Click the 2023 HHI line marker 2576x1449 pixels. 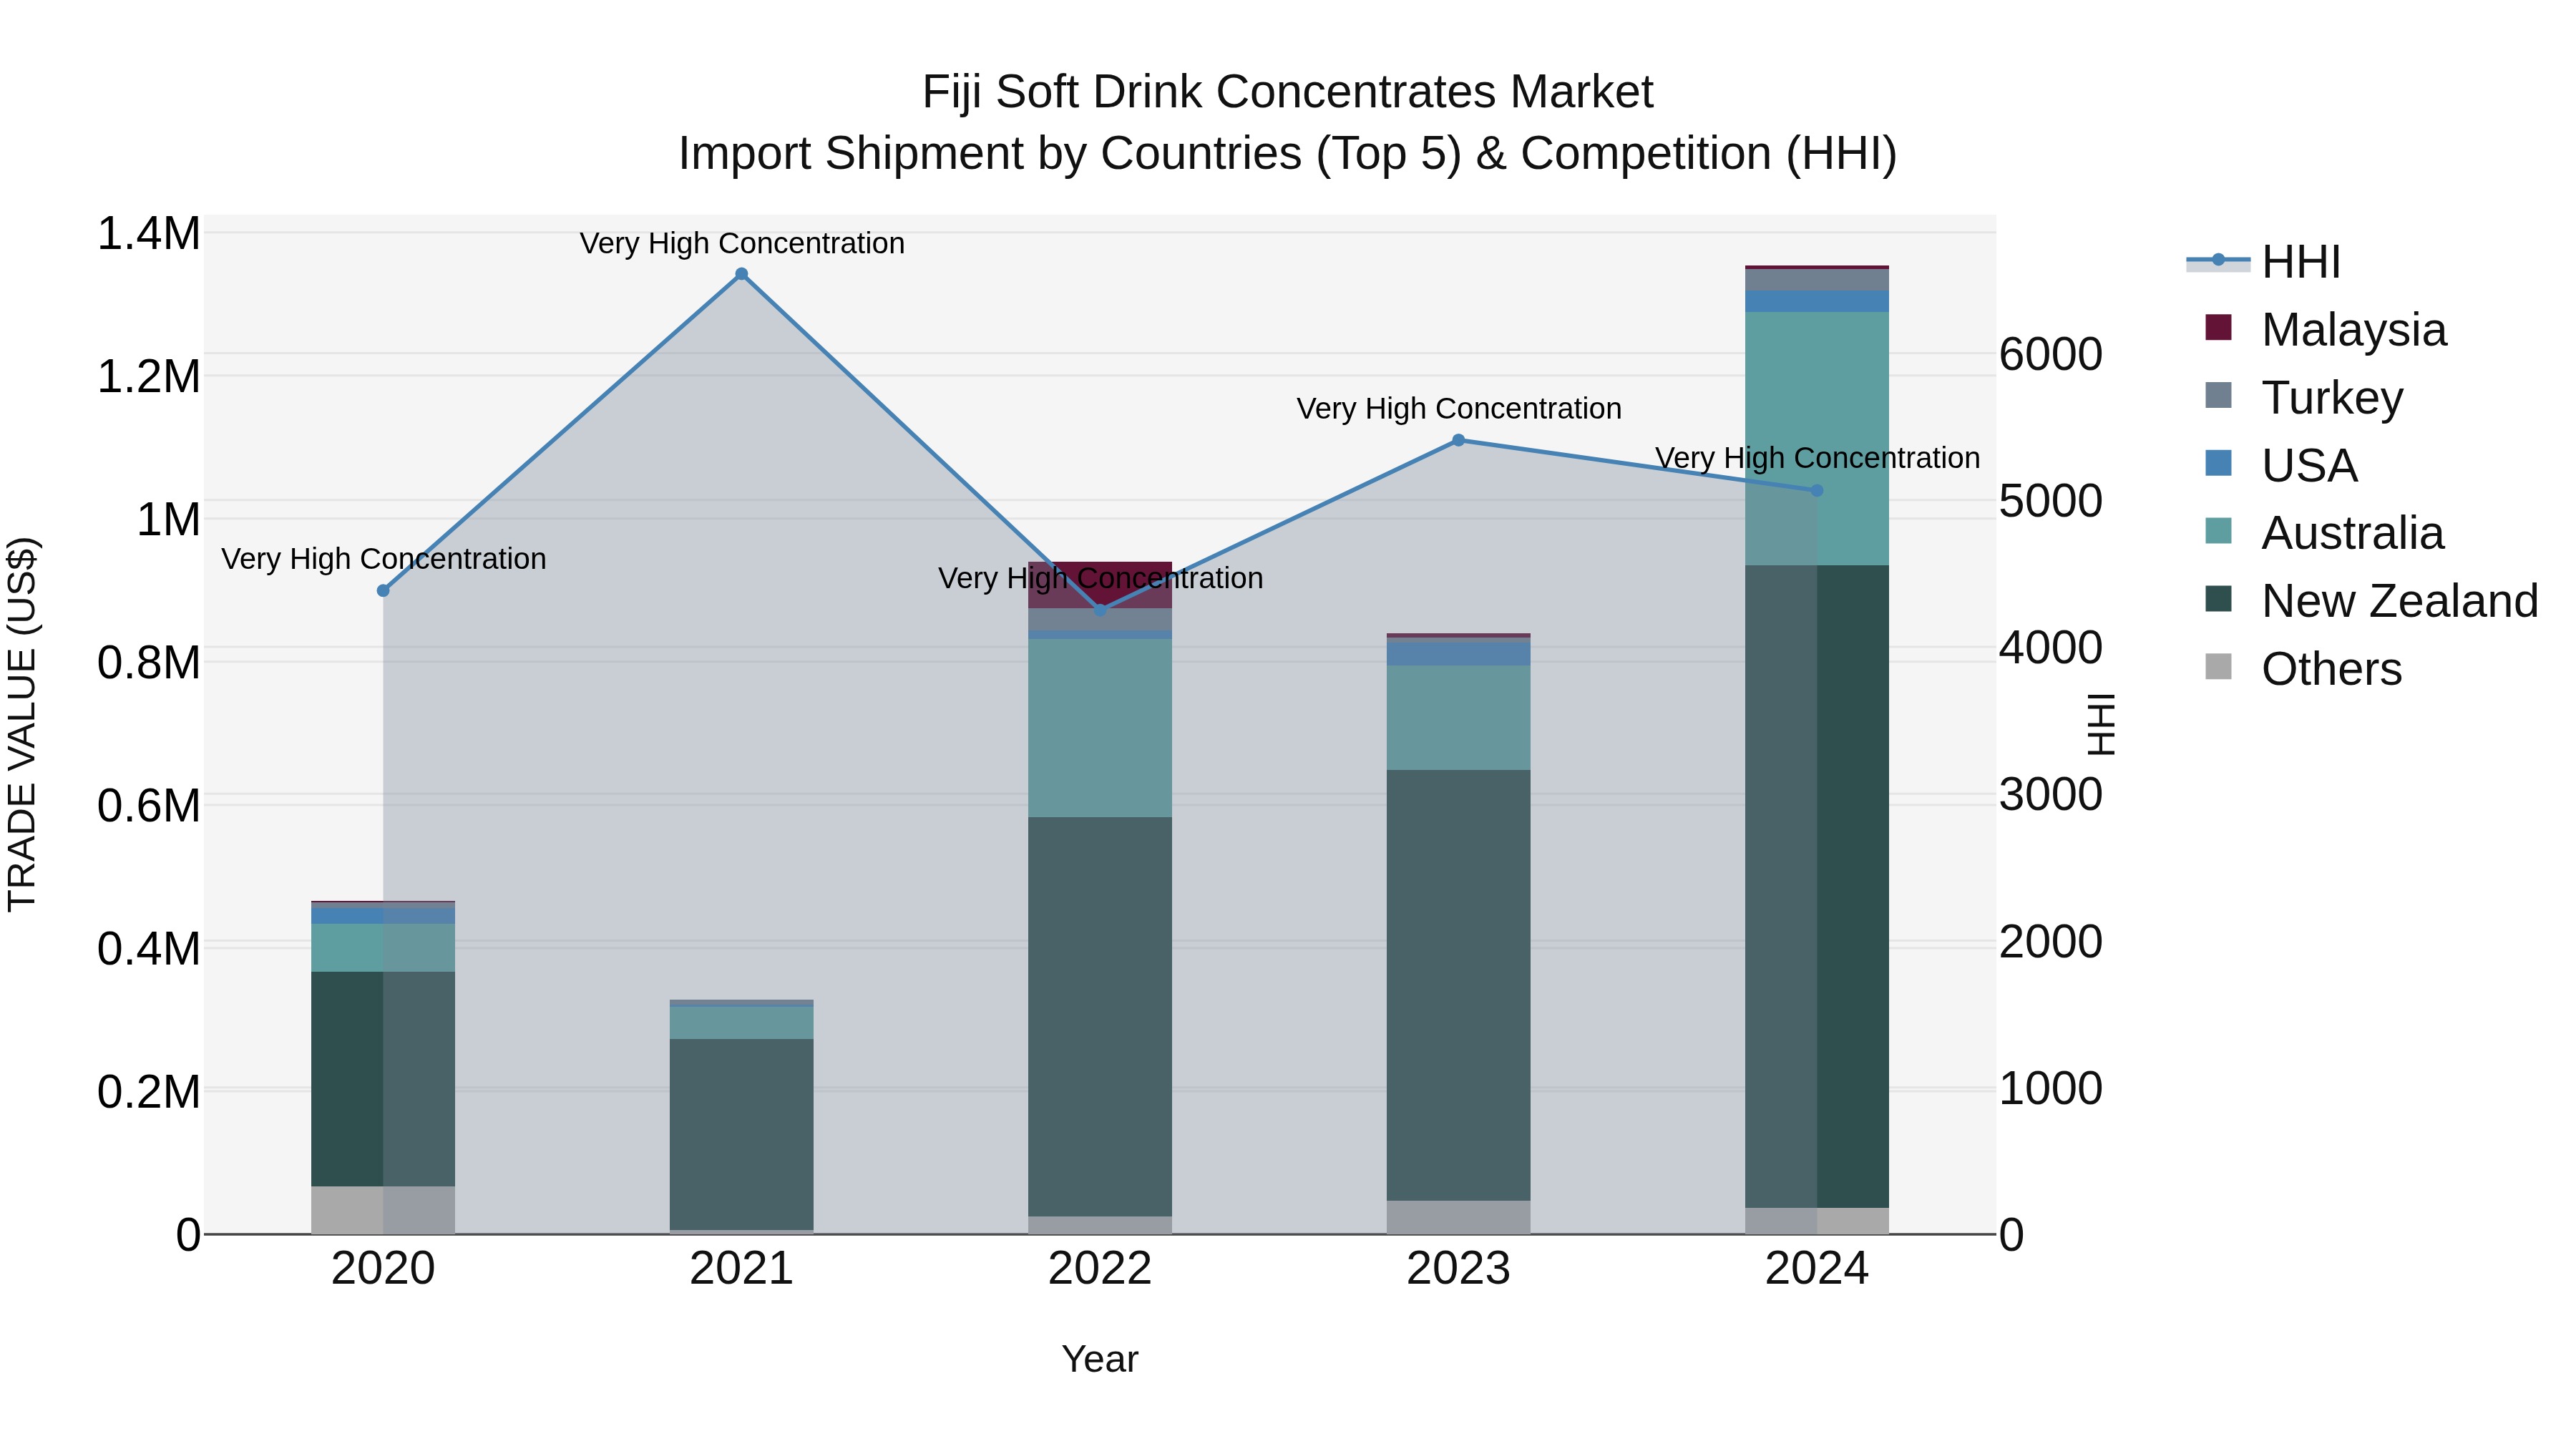(1459, 440)
